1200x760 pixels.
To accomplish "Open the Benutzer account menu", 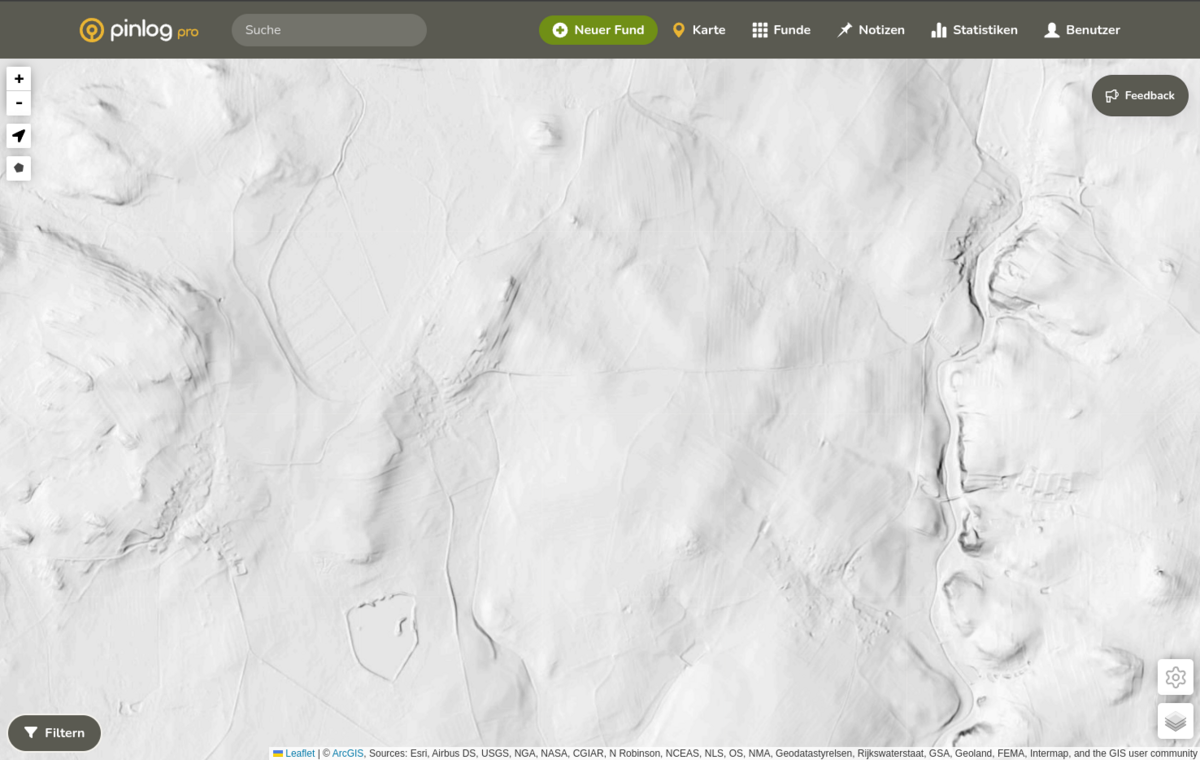I will click(1082, 30).
